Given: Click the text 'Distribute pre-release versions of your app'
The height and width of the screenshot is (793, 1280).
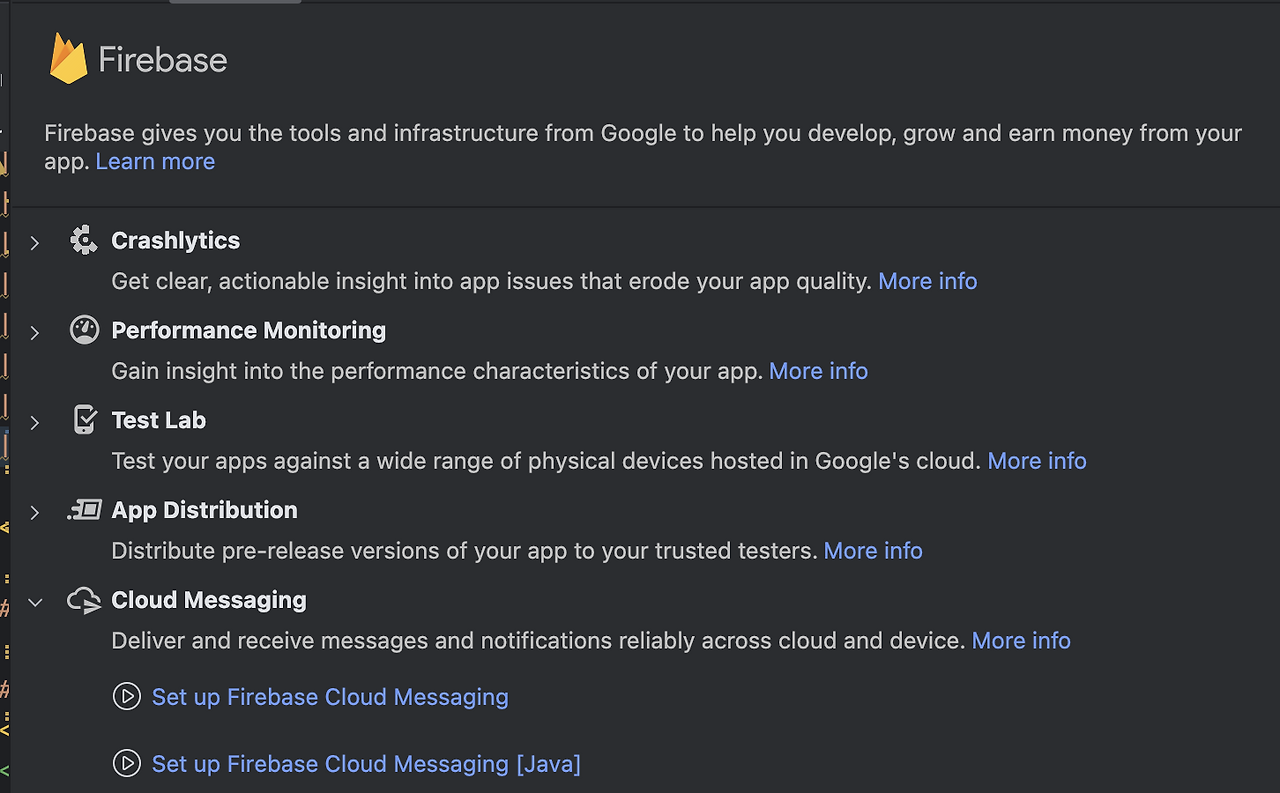Looking at the screenshot, I should point(464,551).
